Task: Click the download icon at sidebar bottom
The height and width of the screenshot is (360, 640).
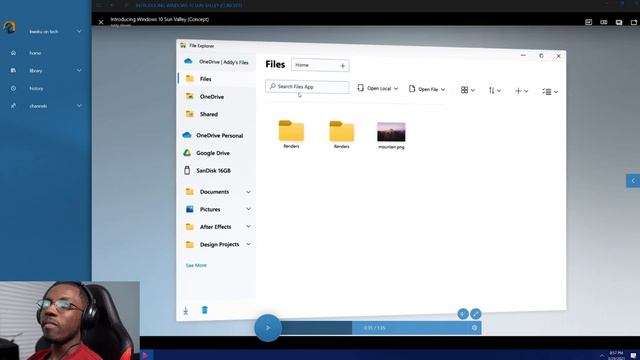Action: pyautogui.click(x=186, y=311)
